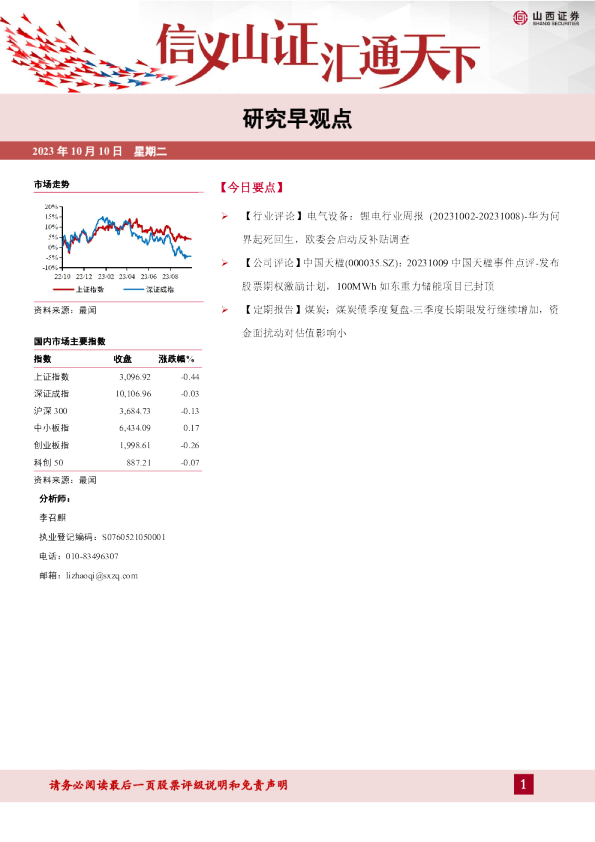The image size is (595, 842).
Task: Click the red 上证指数 legend line
Action: tap(63, 289)
